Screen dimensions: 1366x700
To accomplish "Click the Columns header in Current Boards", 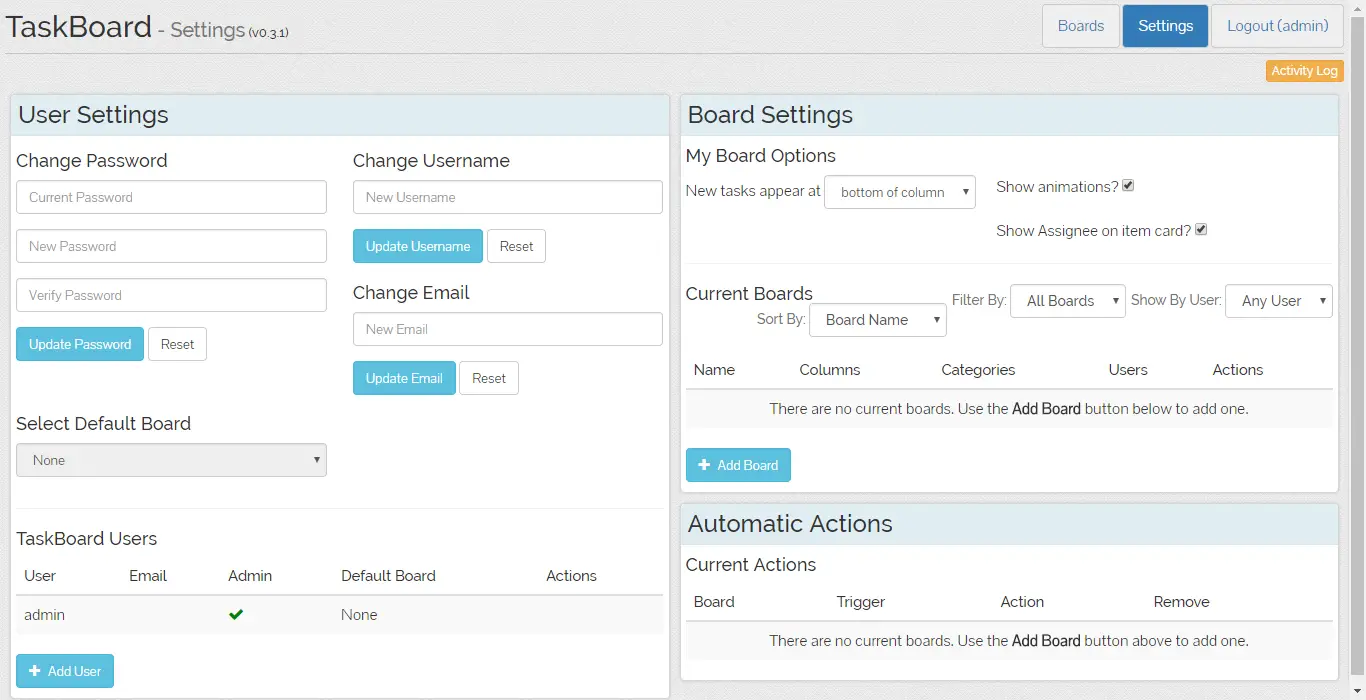I will (x=830, y=370).
